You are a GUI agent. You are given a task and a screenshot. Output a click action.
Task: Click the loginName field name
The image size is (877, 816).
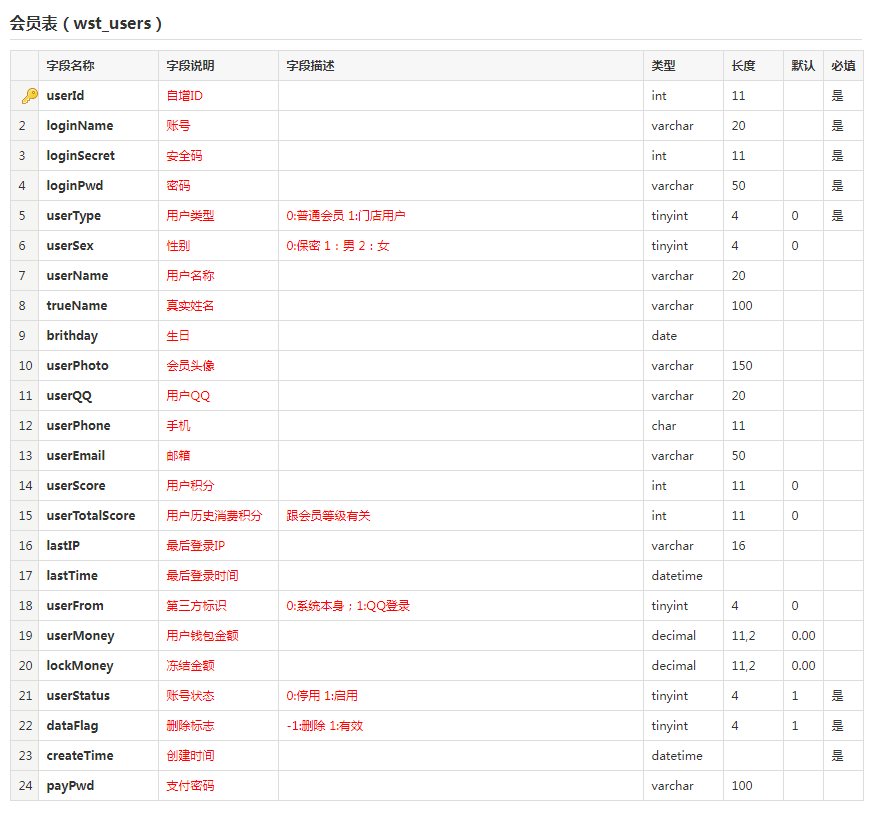tap(80, 126)
